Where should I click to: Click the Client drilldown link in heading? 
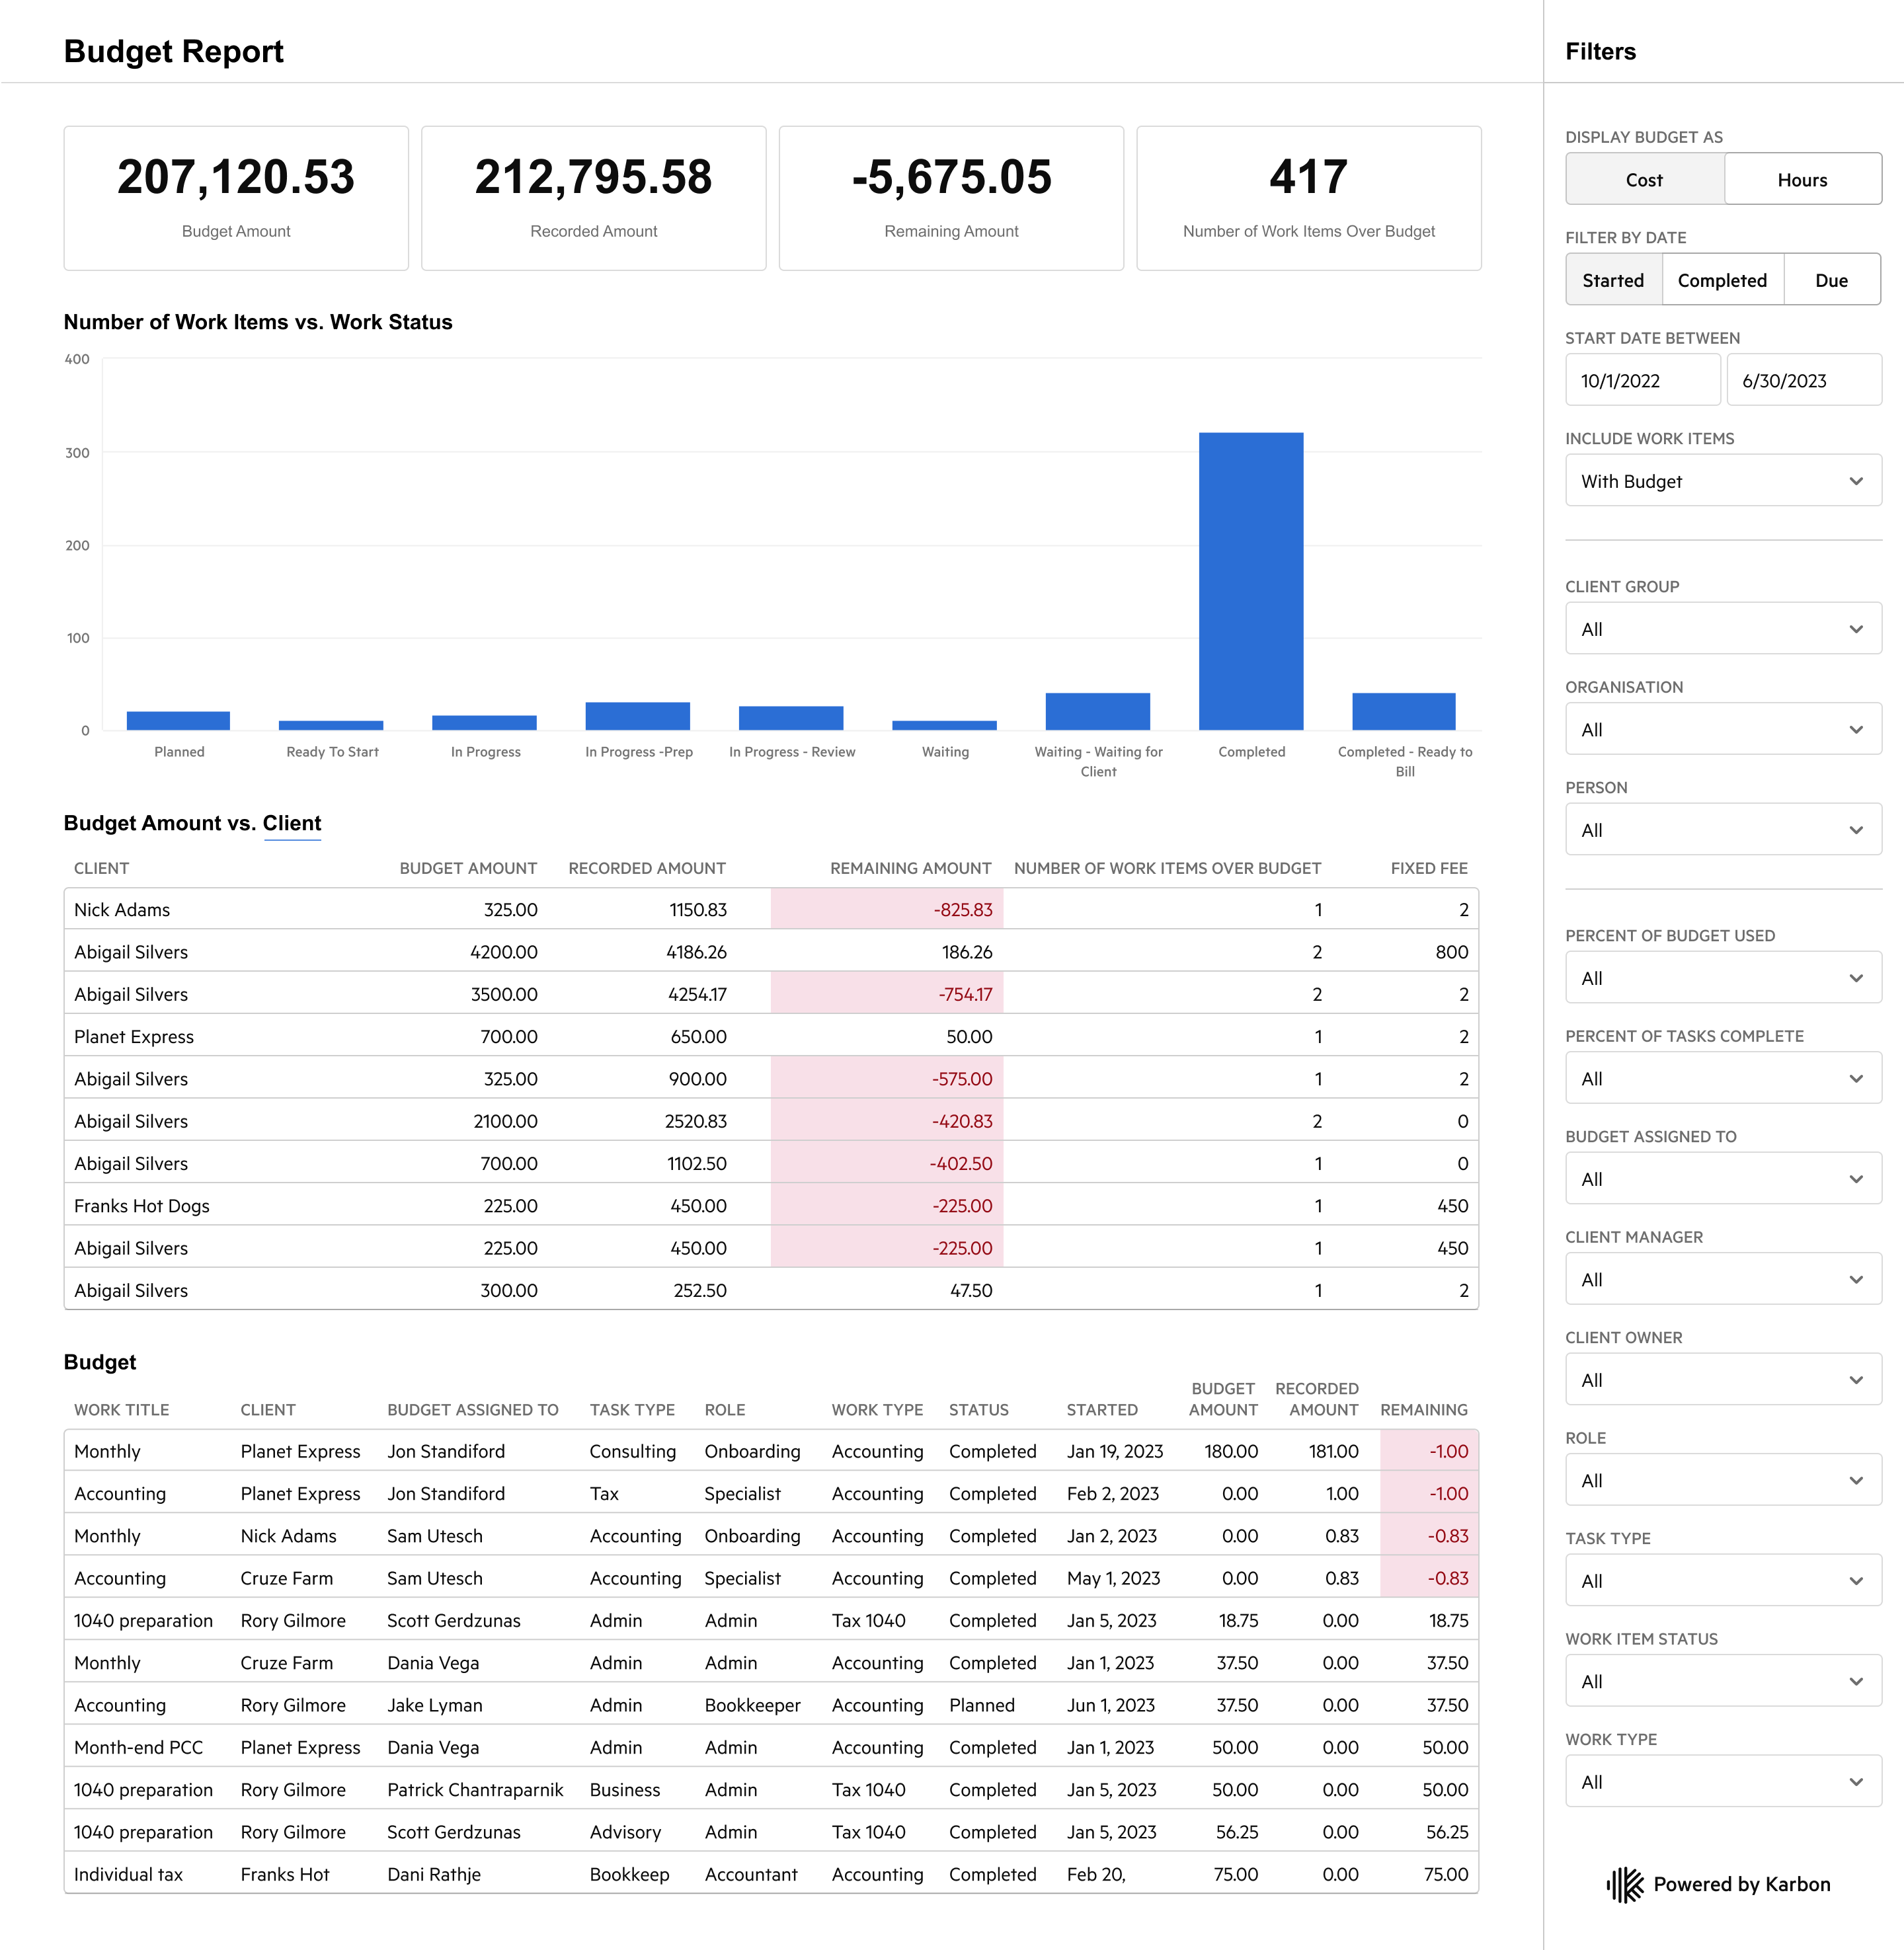tap(292, 823)
